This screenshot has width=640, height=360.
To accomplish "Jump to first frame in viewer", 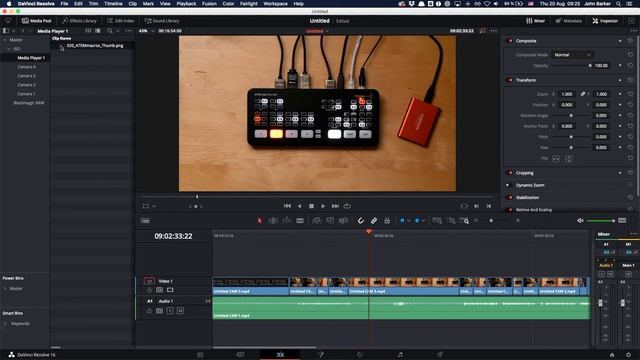I will click(x=287, y=206).
